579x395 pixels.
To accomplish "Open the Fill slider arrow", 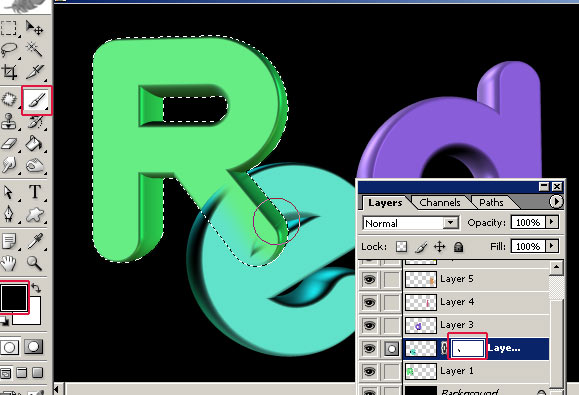I will 552,246.
